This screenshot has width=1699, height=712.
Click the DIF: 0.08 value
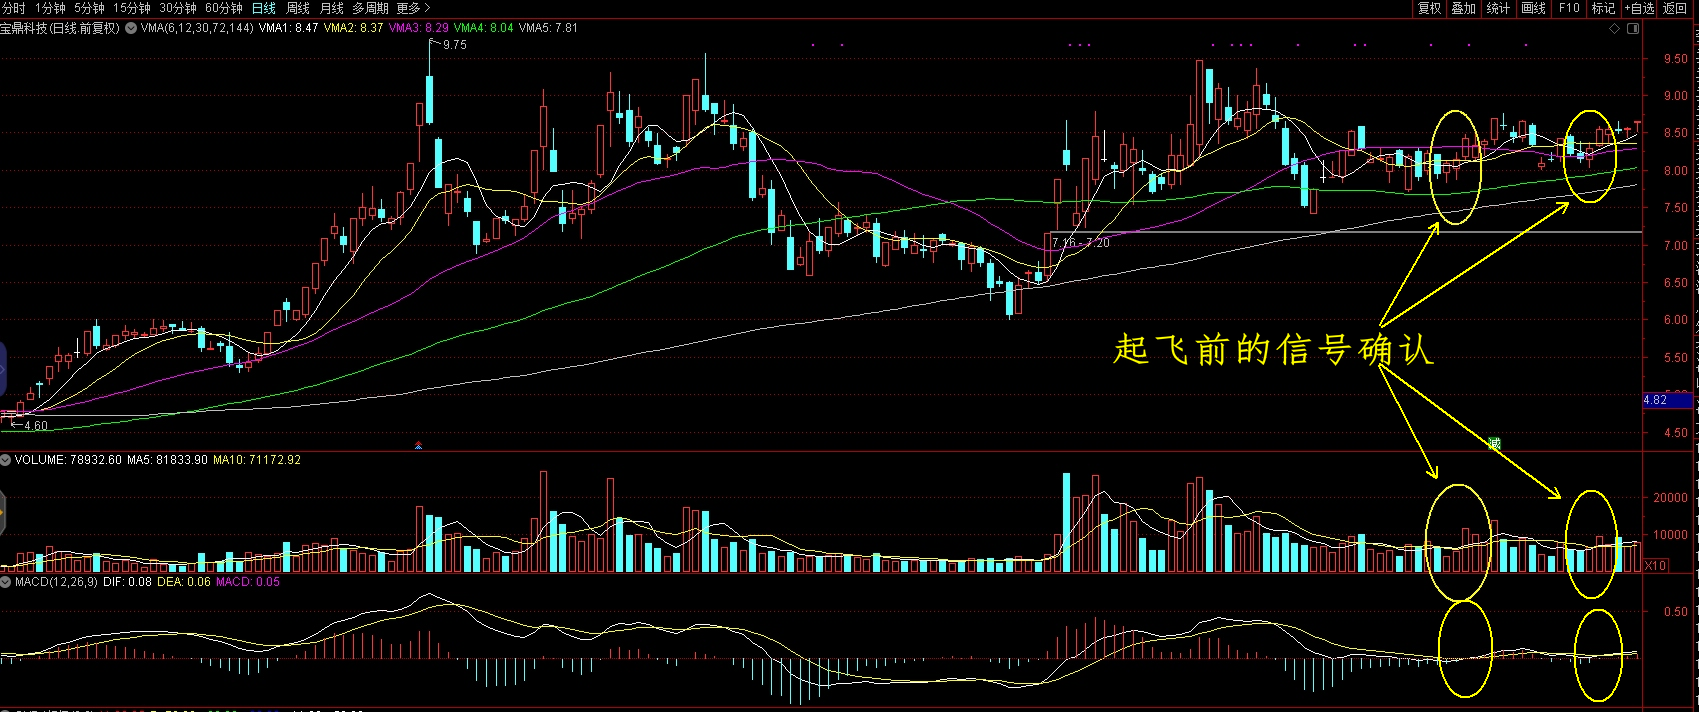[x=127, y=582]
